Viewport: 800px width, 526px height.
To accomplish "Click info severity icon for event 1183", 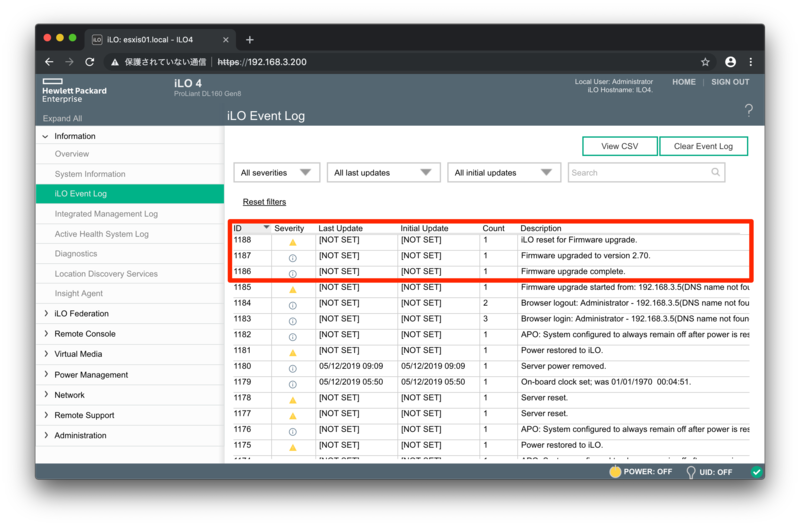I will point(293,321).
